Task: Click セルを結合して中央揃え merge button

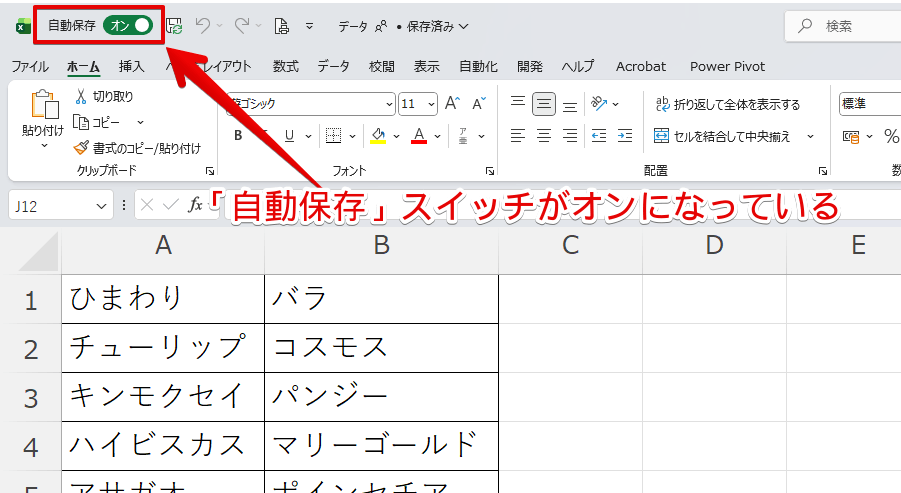Action: [722, 136]
